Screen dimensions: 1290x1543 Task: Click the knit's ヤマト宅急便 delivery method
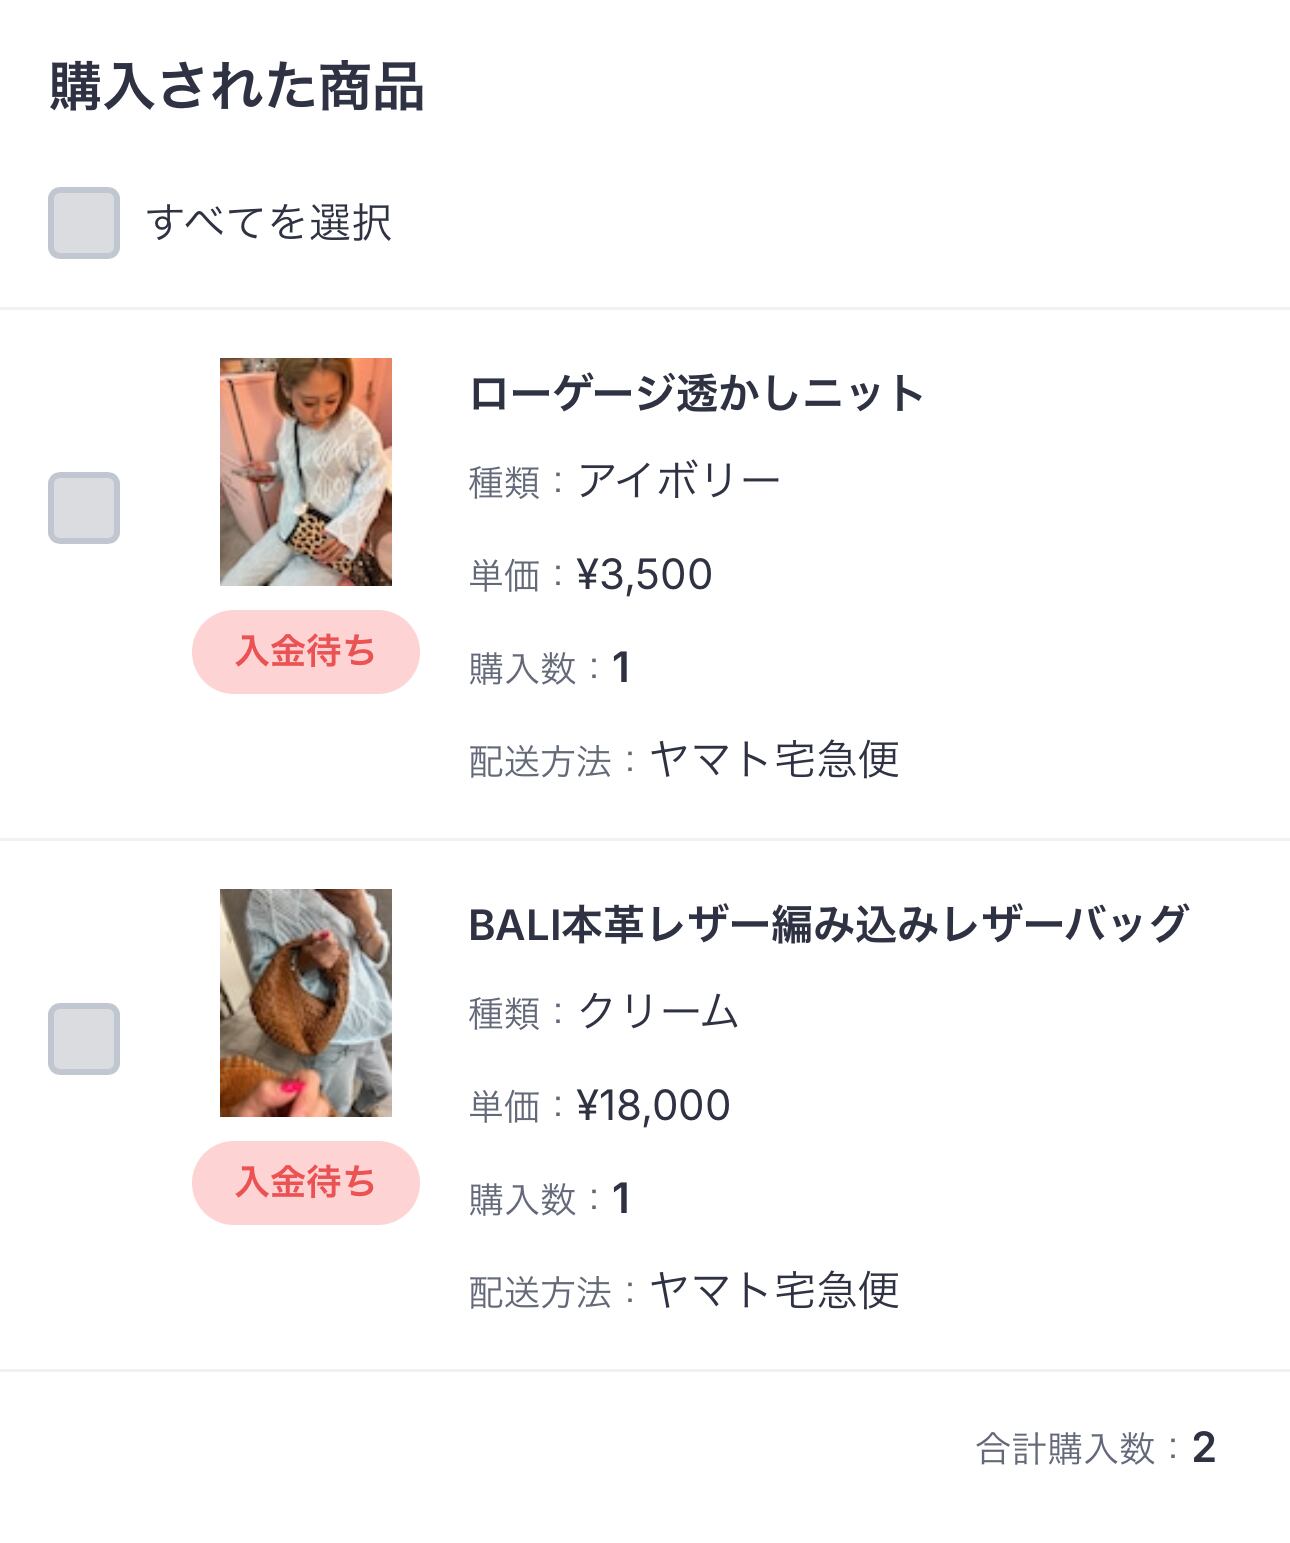775,761
